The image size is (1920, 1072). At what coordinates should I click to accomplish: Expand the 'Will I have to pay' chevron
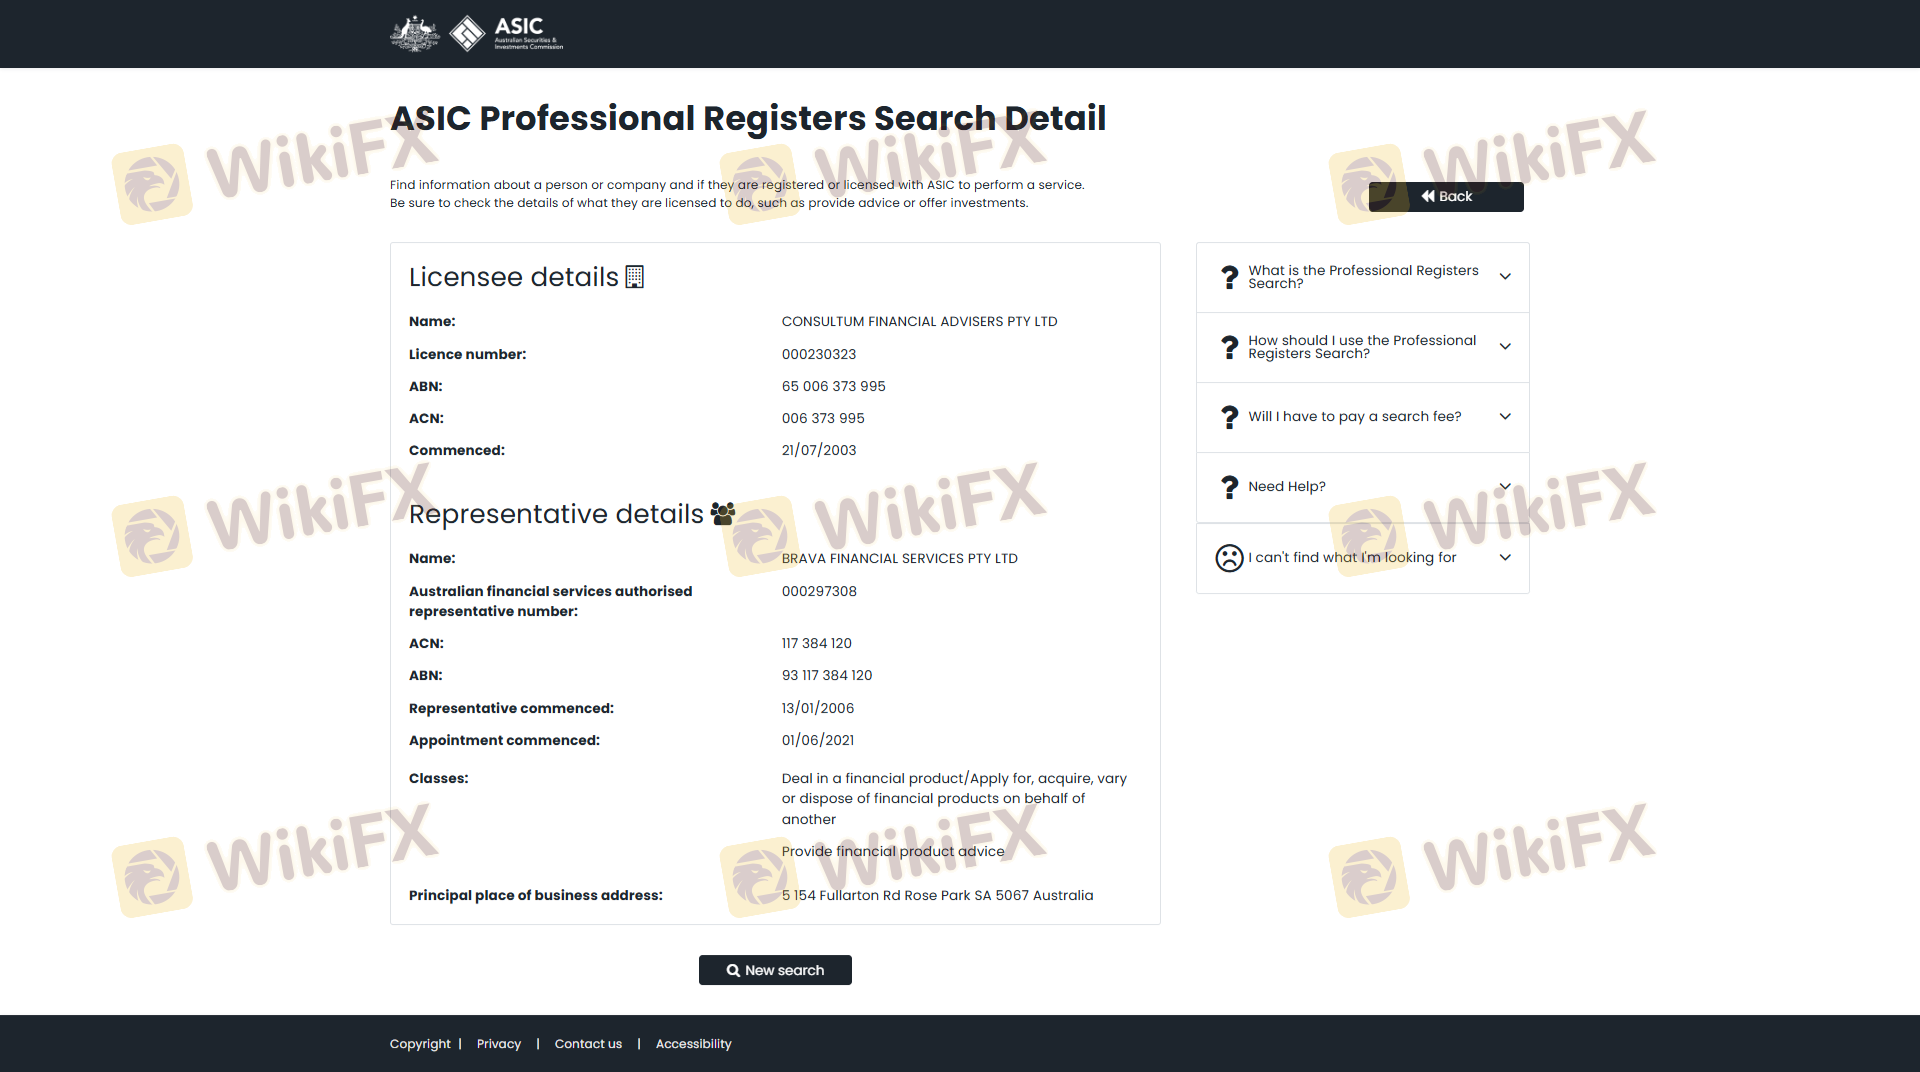click(1505, 417)
